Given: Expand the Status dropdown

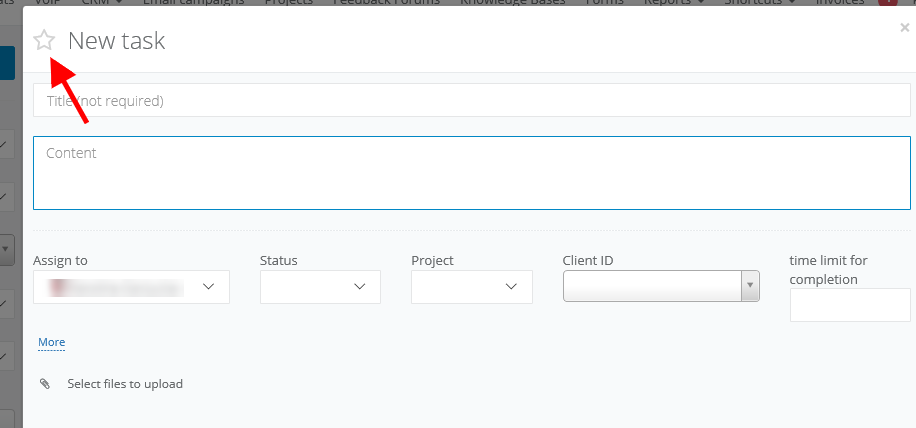Looking at the screenshot, I should (320, 287).
